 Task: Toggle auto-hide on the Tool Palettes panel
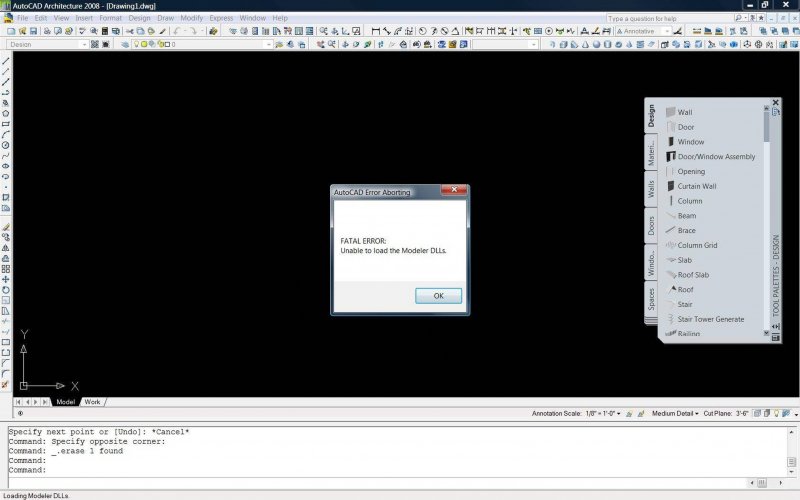(x=776, y=327)
